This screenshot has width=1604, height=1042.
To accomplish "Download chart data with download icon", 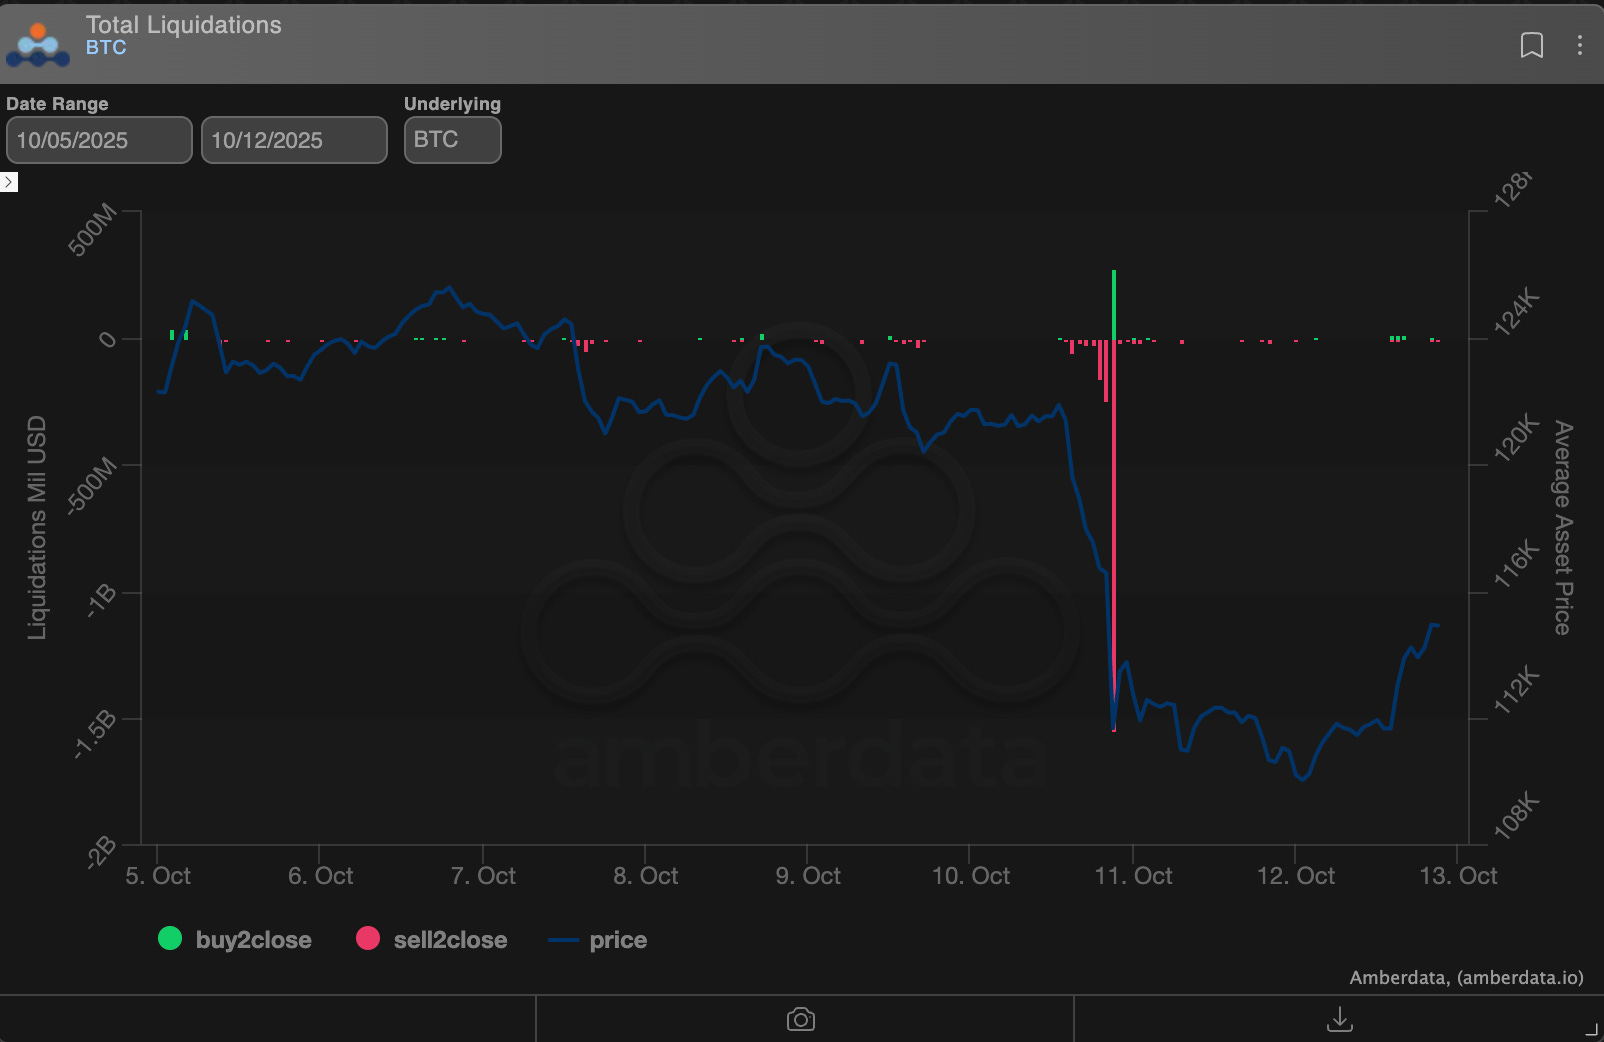I will pos(1339,1019).
